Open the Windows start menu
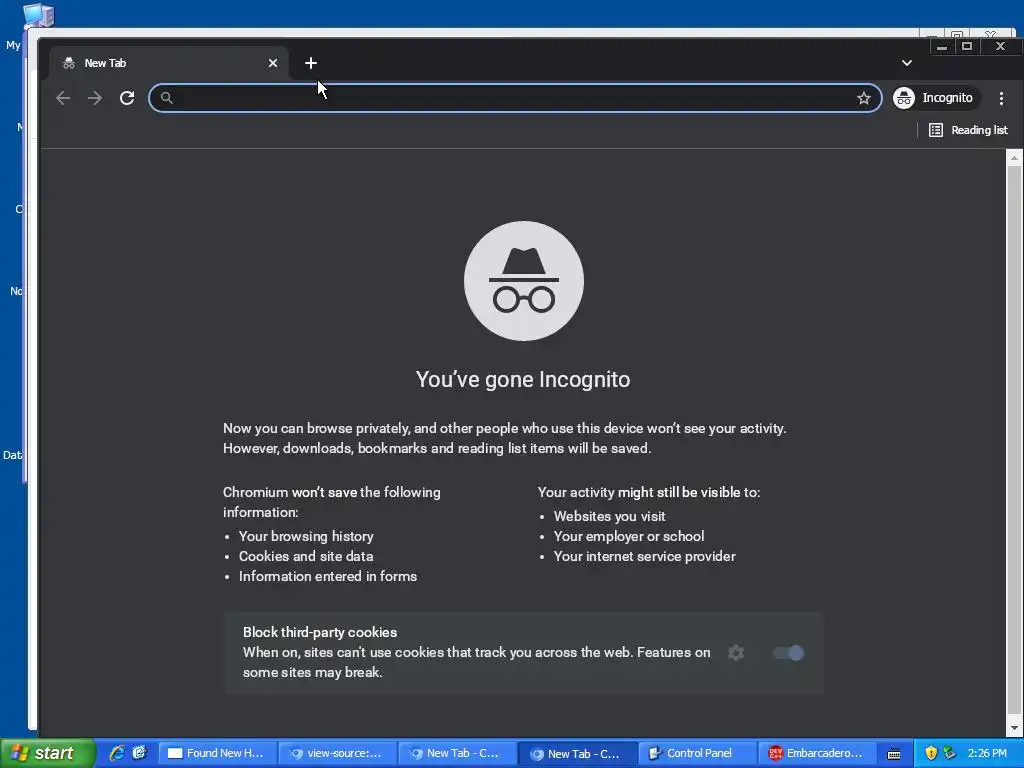Screen dimensions: 1024x768 47,753
